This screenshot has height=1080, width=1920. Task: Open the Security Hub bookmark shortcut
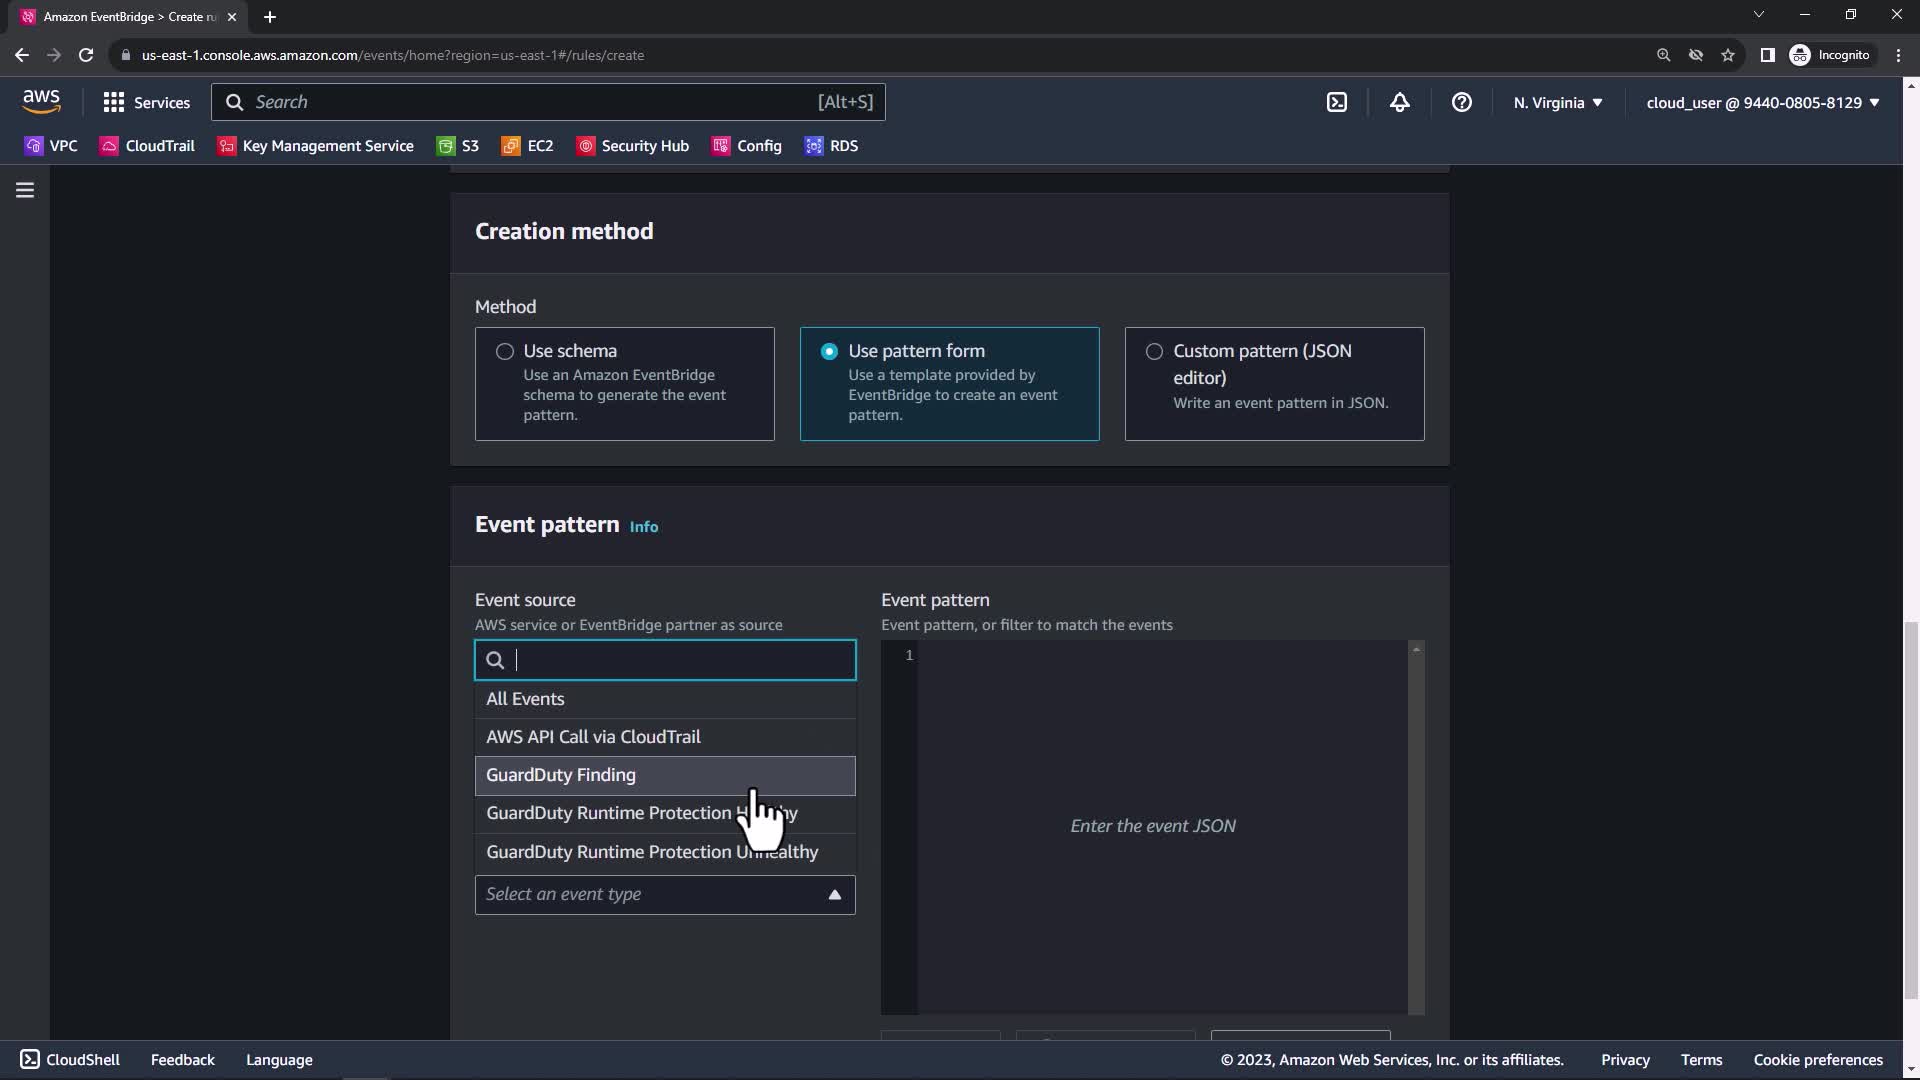pos(633,146)
